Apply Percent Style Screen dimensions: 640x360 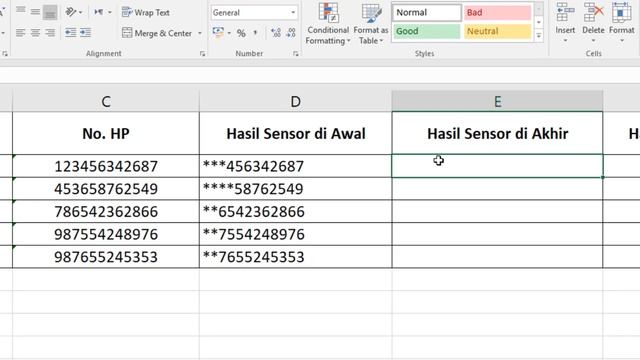241,33
